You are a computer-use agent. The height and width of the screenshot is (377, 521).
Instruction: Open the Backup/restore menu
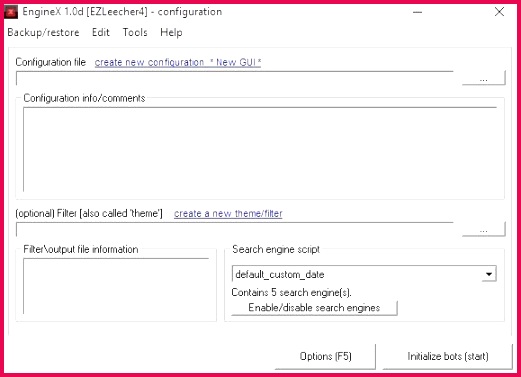tap(43, 32)
